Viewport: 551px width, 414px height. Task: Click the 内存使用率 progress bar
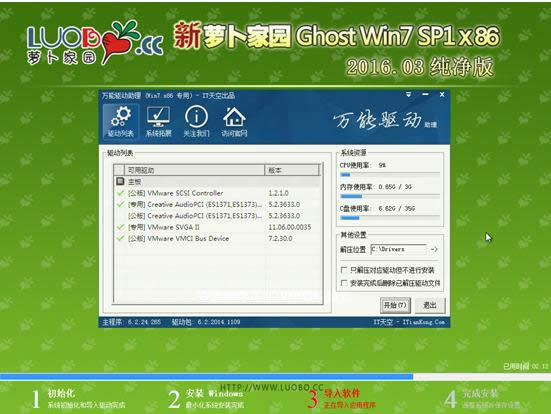point(390,196)
